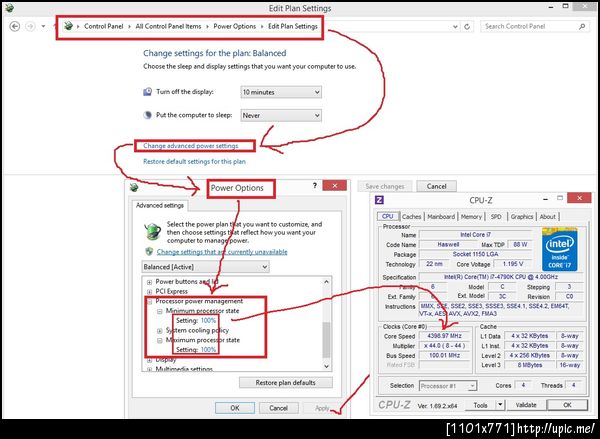600x439 pixels.
Task: Expand Power buttons and lid node
Action: pyautogui.click(x=149, y=282)
